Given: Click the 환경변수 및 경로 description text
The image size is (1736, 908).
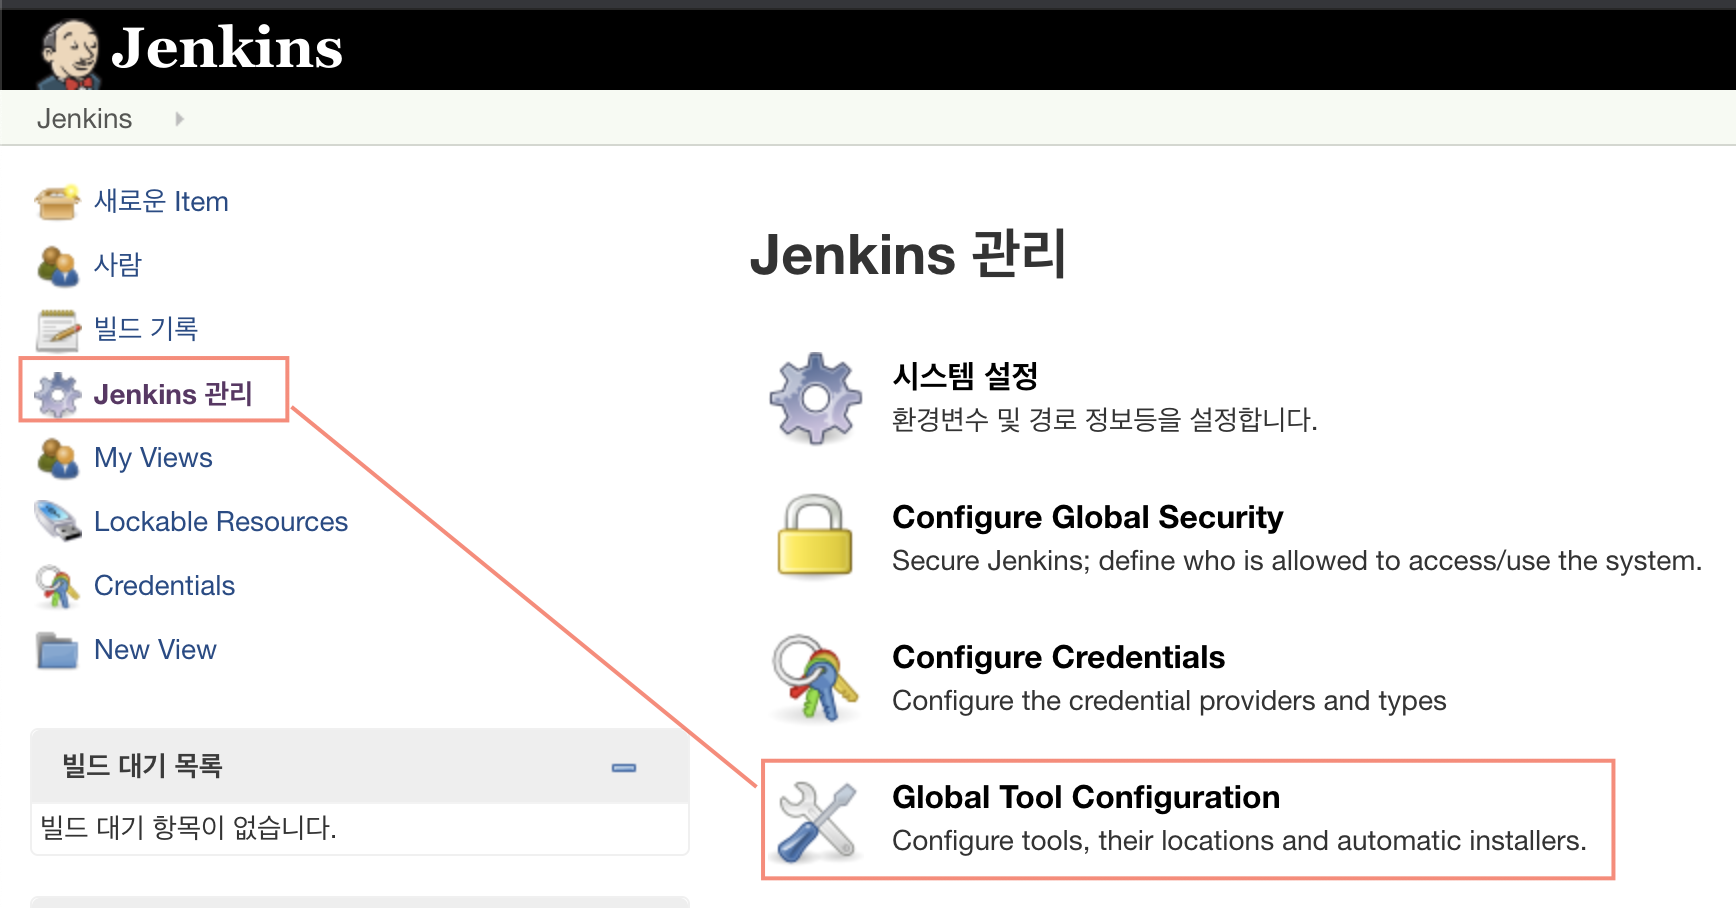Looking at the screenshot, I should (1105, 420).
